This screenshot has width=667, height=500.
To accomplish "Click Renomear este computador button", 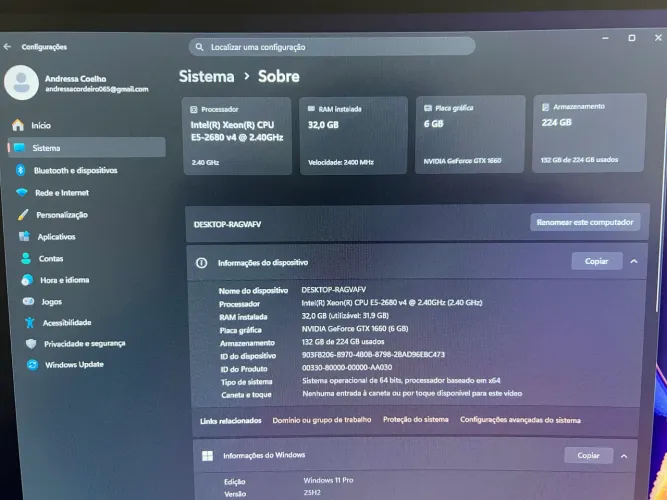I will (585, 222).
